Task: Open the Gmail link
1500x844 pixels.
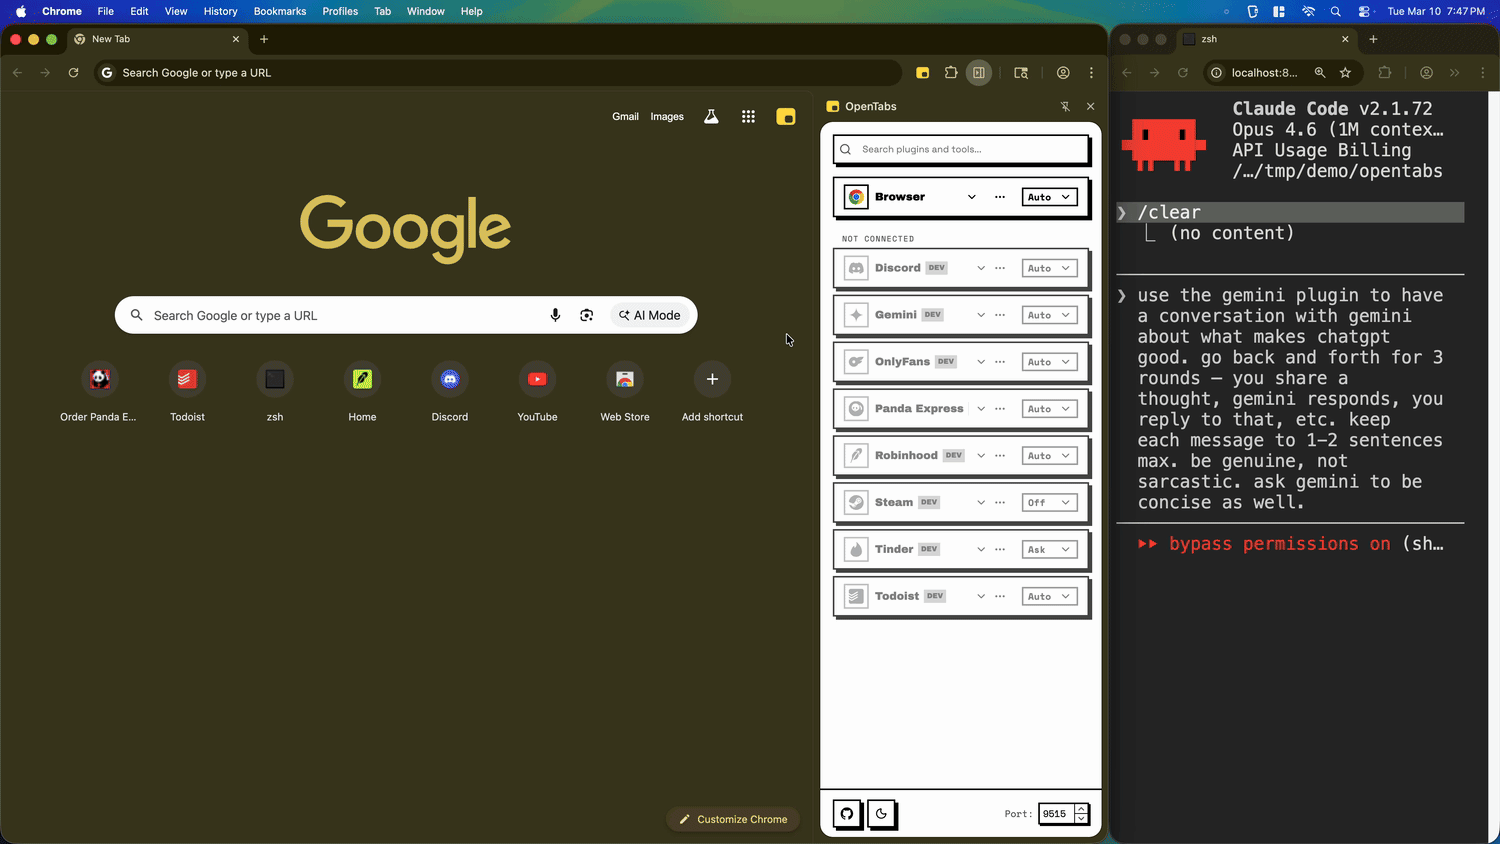Action: pos(625,117)
